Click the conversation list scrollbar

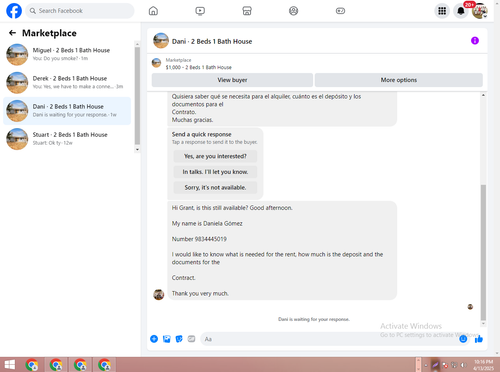137,95
